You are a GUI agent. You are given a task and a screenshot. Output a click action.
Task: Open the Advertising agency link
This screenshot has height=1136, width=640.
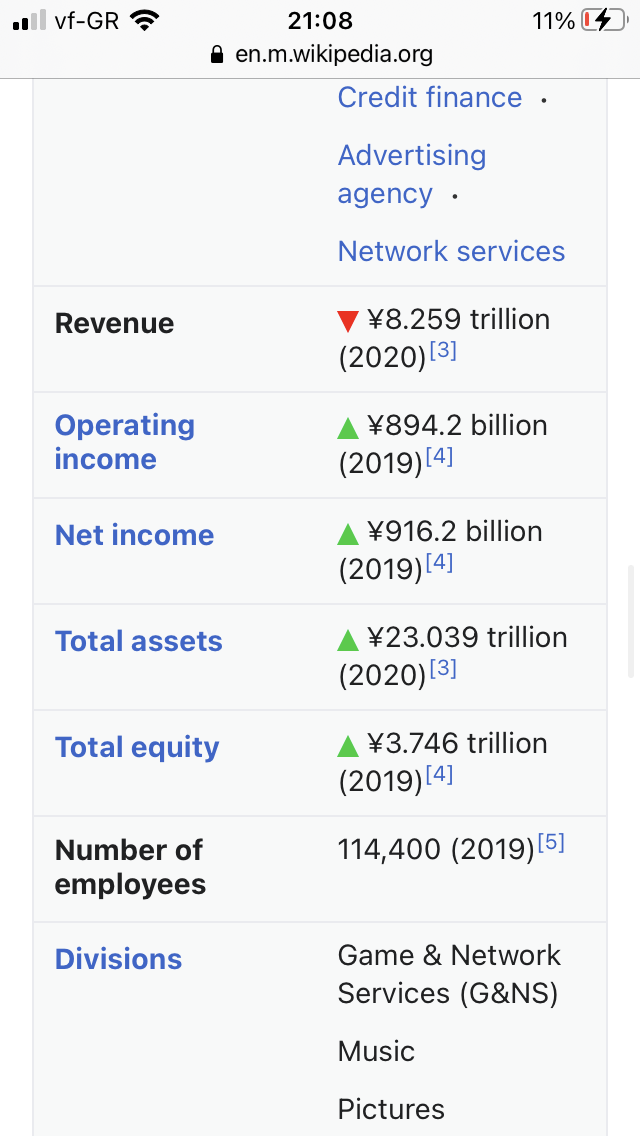pos(412,175)
